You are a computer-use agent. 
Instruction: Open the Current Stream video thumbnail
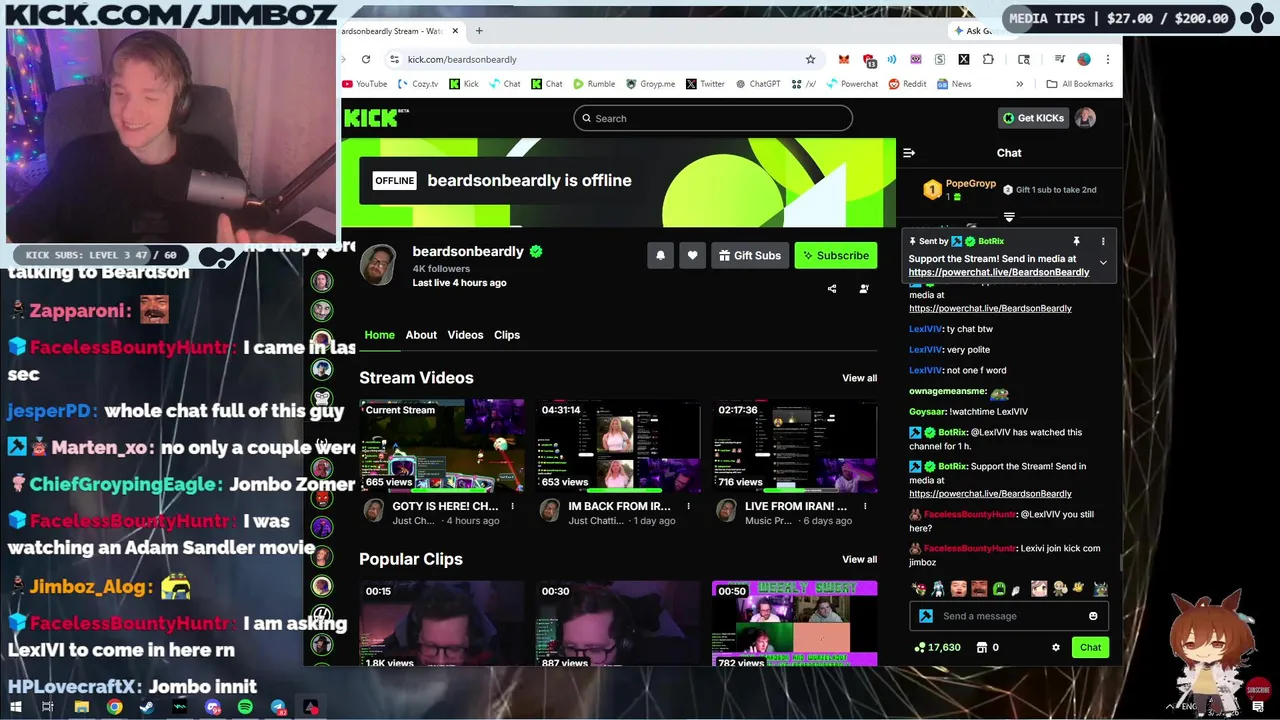click(442, 446)
